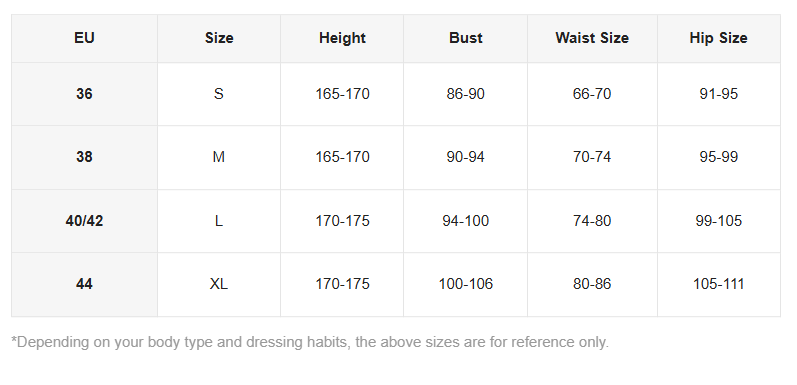The height and width of the screenshot is (385, 797).
Task: Click the 94-100 bust cell
Action: click(466, 221)
